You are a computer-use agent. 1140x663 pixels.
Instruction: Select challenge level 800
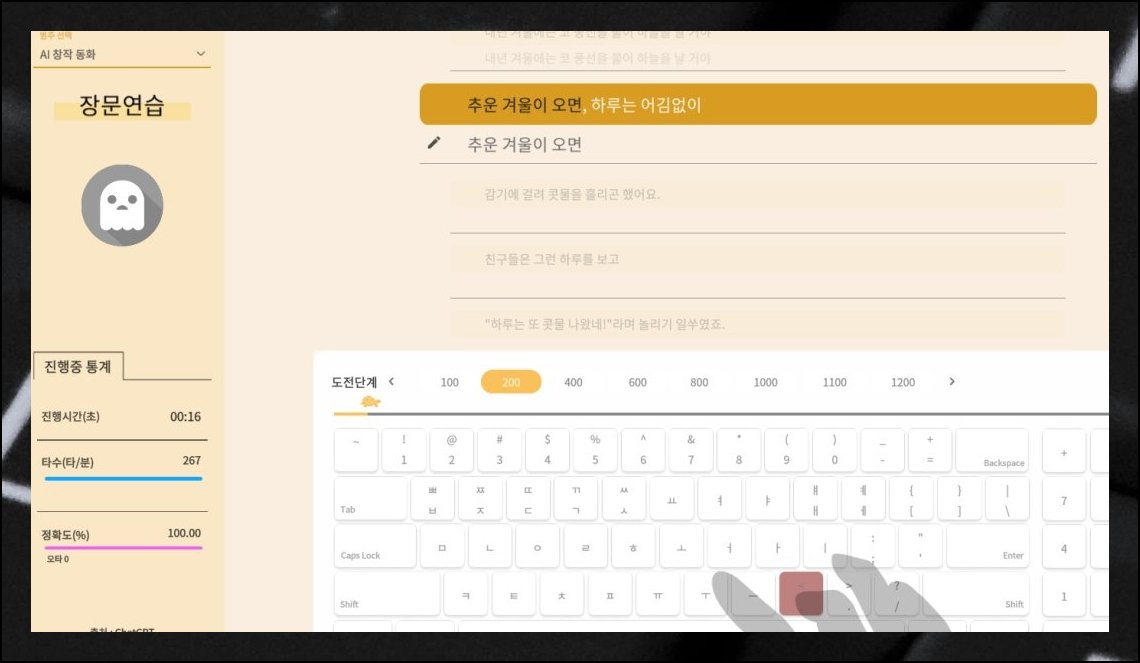(x=699, y=382)
